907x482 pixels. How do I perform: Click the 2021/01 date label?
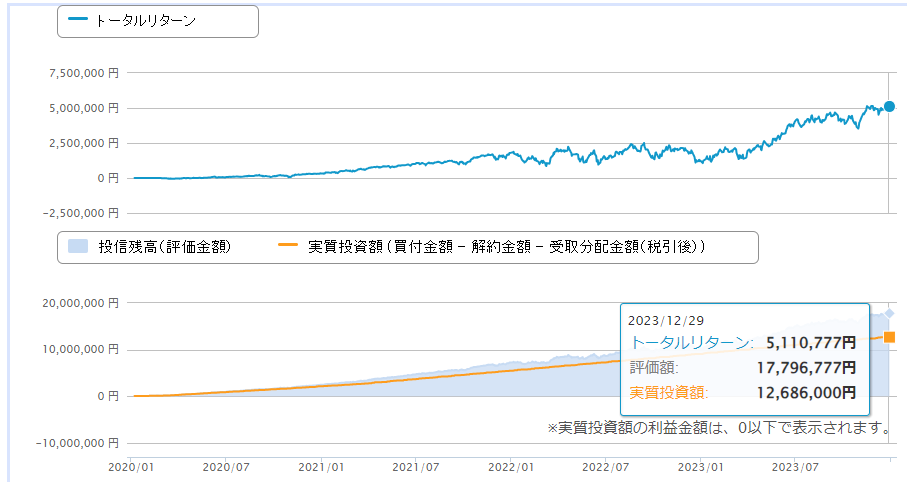tap(321, 467)
